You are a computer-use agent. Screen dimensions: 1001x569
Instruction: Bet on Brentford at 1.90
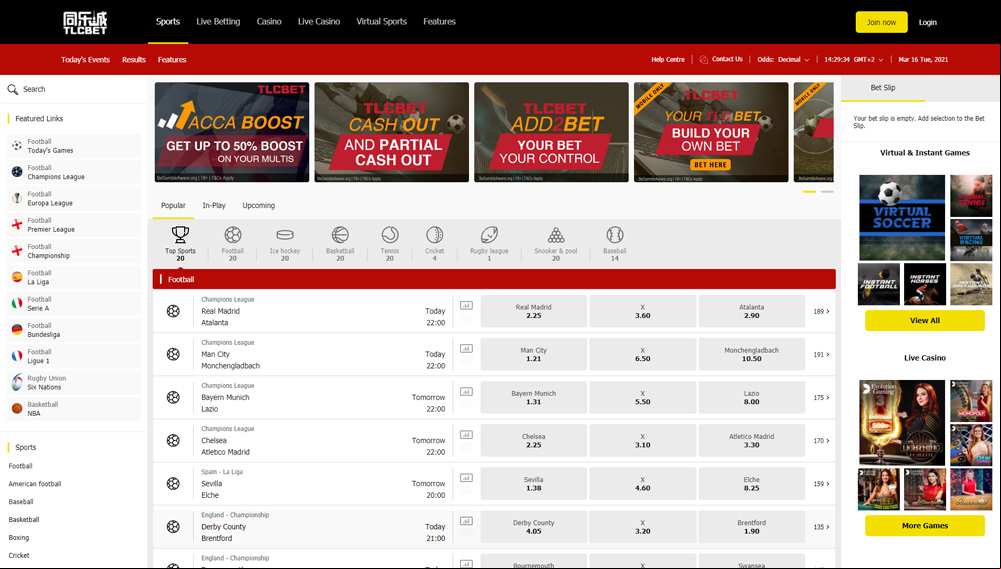coord(751,527)
